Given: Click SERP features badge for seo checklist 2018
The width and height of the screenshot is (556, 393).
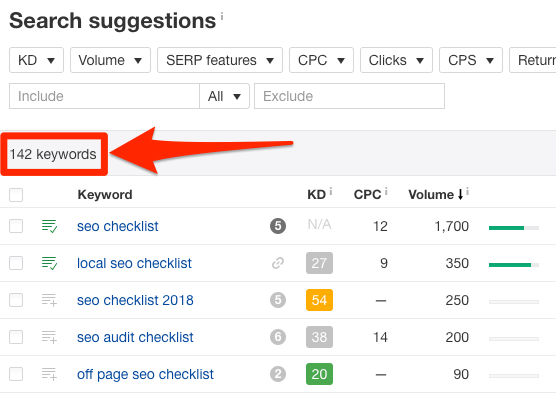Looking at the screenshot, I should point(278,300).
